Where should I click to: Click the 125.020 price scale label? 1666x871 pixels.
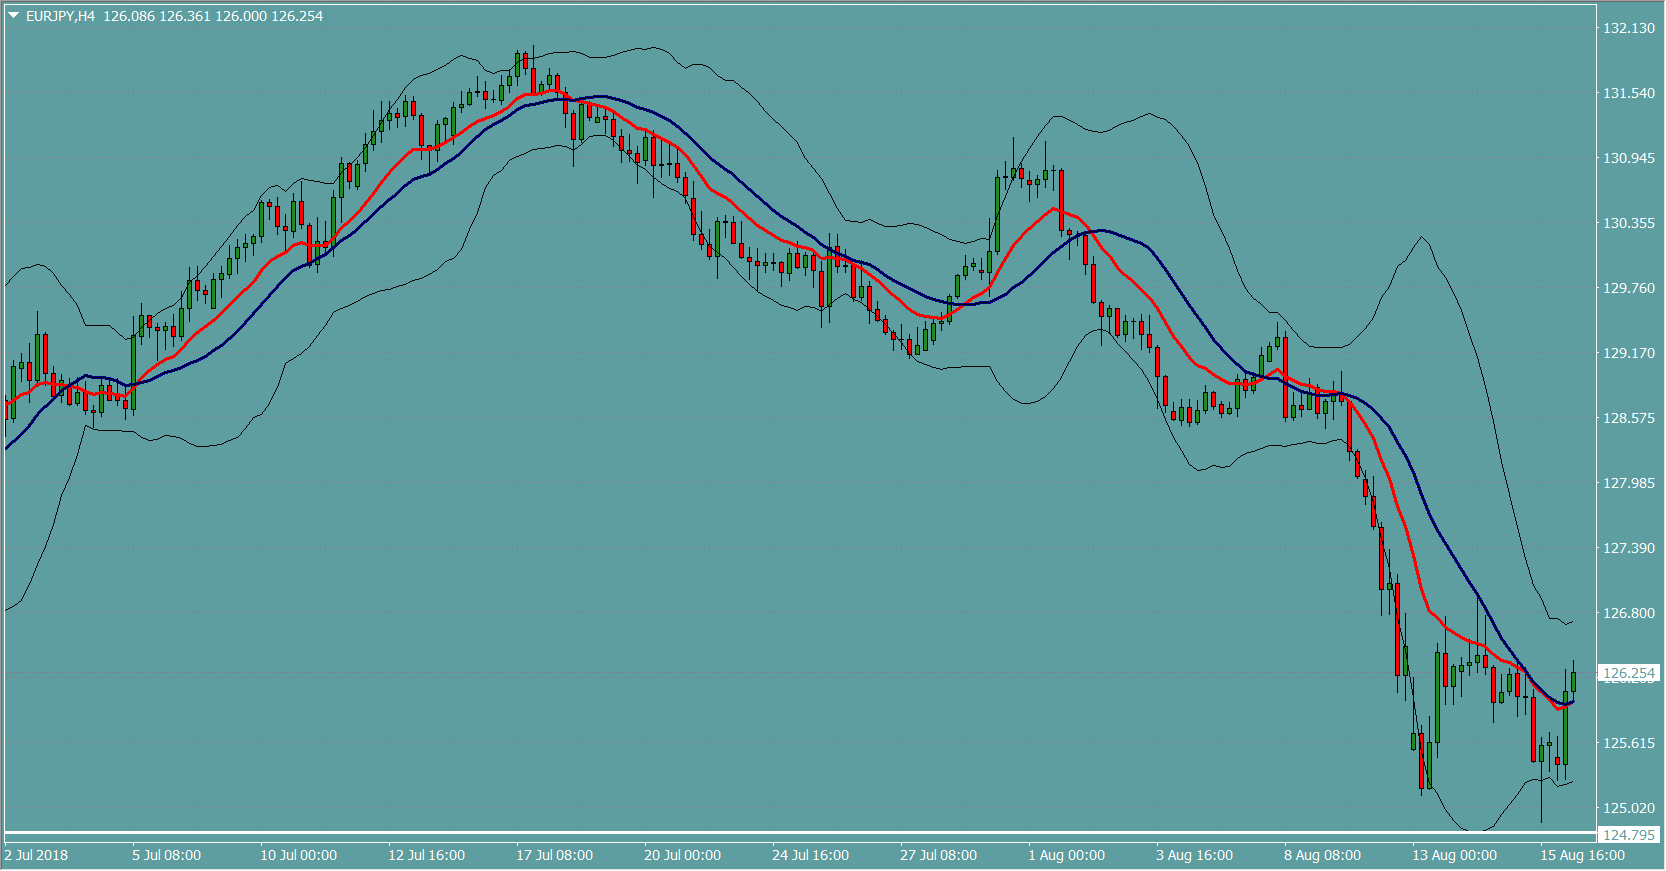click(1629, 808)
